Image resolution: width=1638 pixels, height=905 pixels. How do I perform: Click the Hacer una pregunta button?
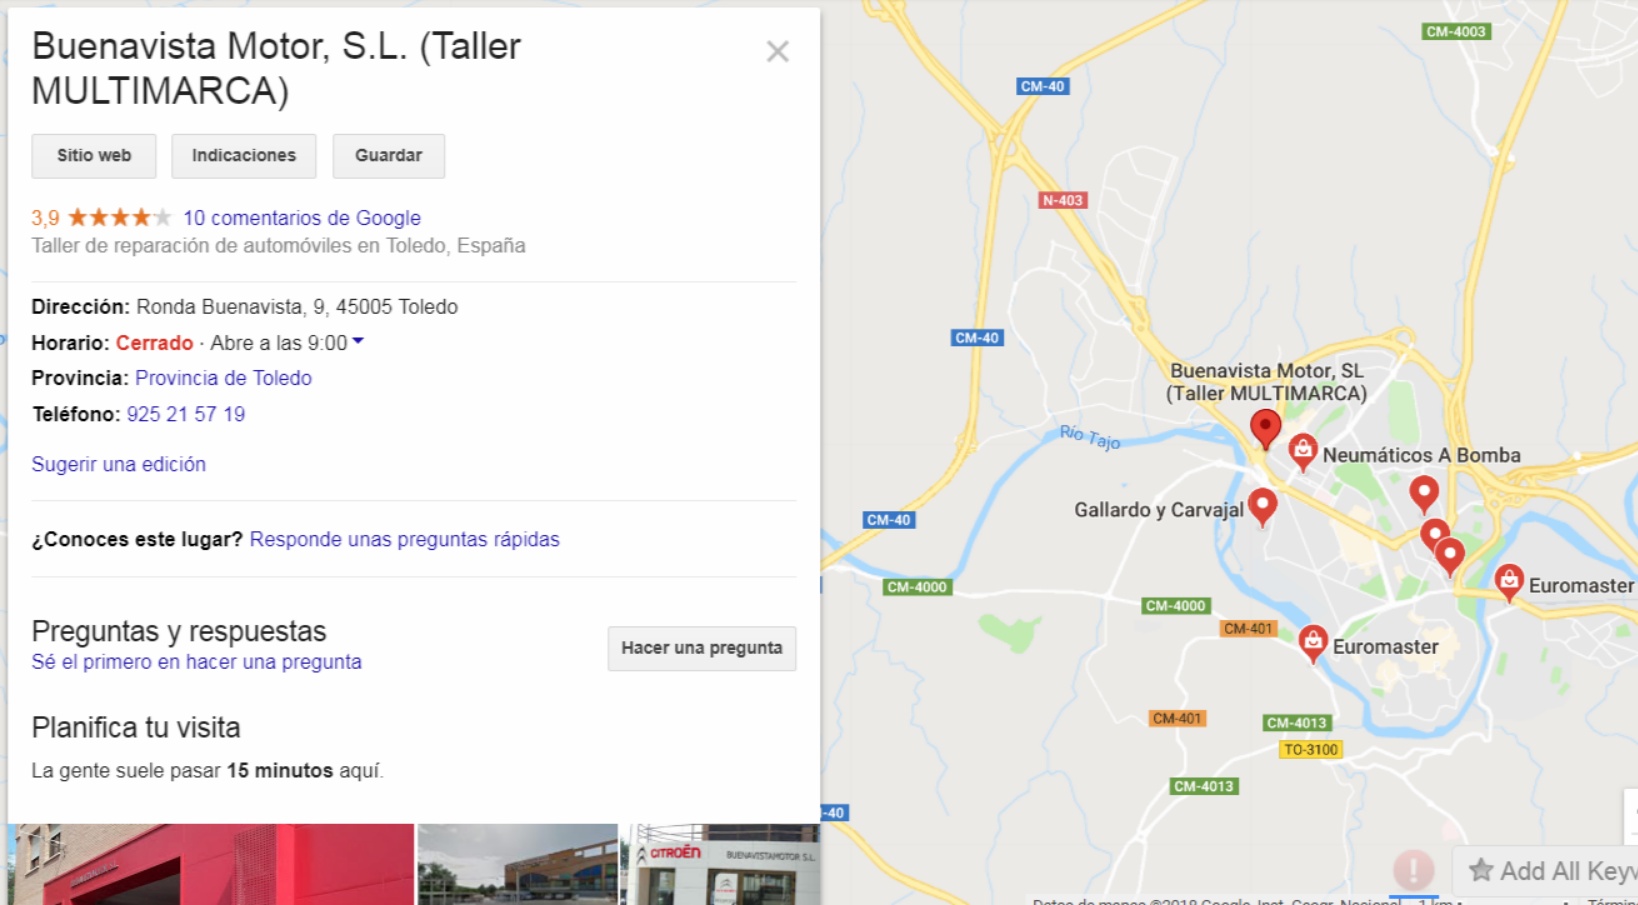pyautogui.click(x=702, y=648)
